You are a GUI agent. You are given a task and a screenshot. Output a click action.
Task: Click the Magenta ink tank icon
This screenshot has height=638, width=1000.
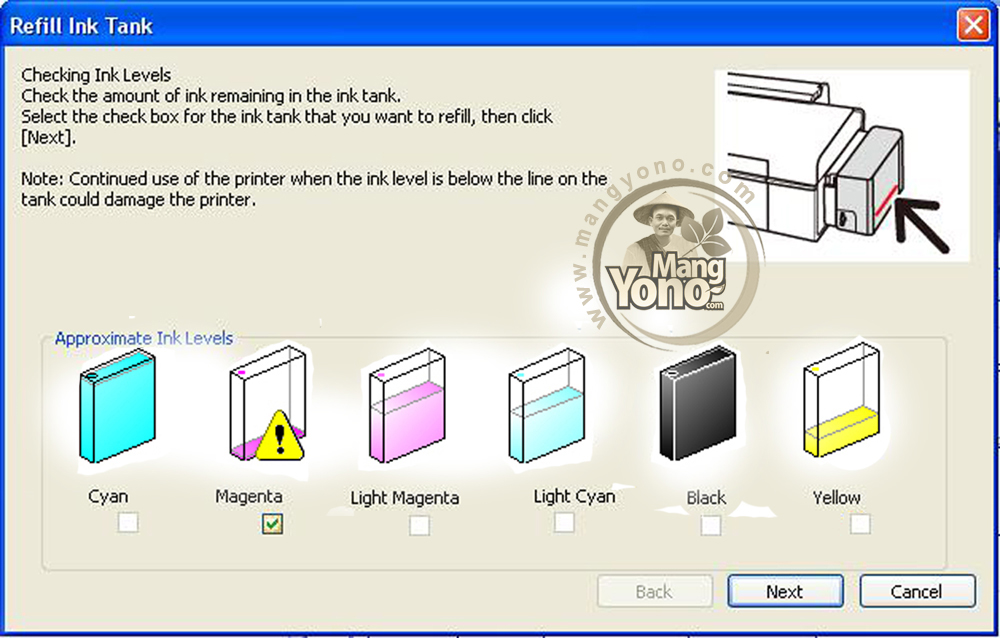pyautogui.click(x=267, y=403)
